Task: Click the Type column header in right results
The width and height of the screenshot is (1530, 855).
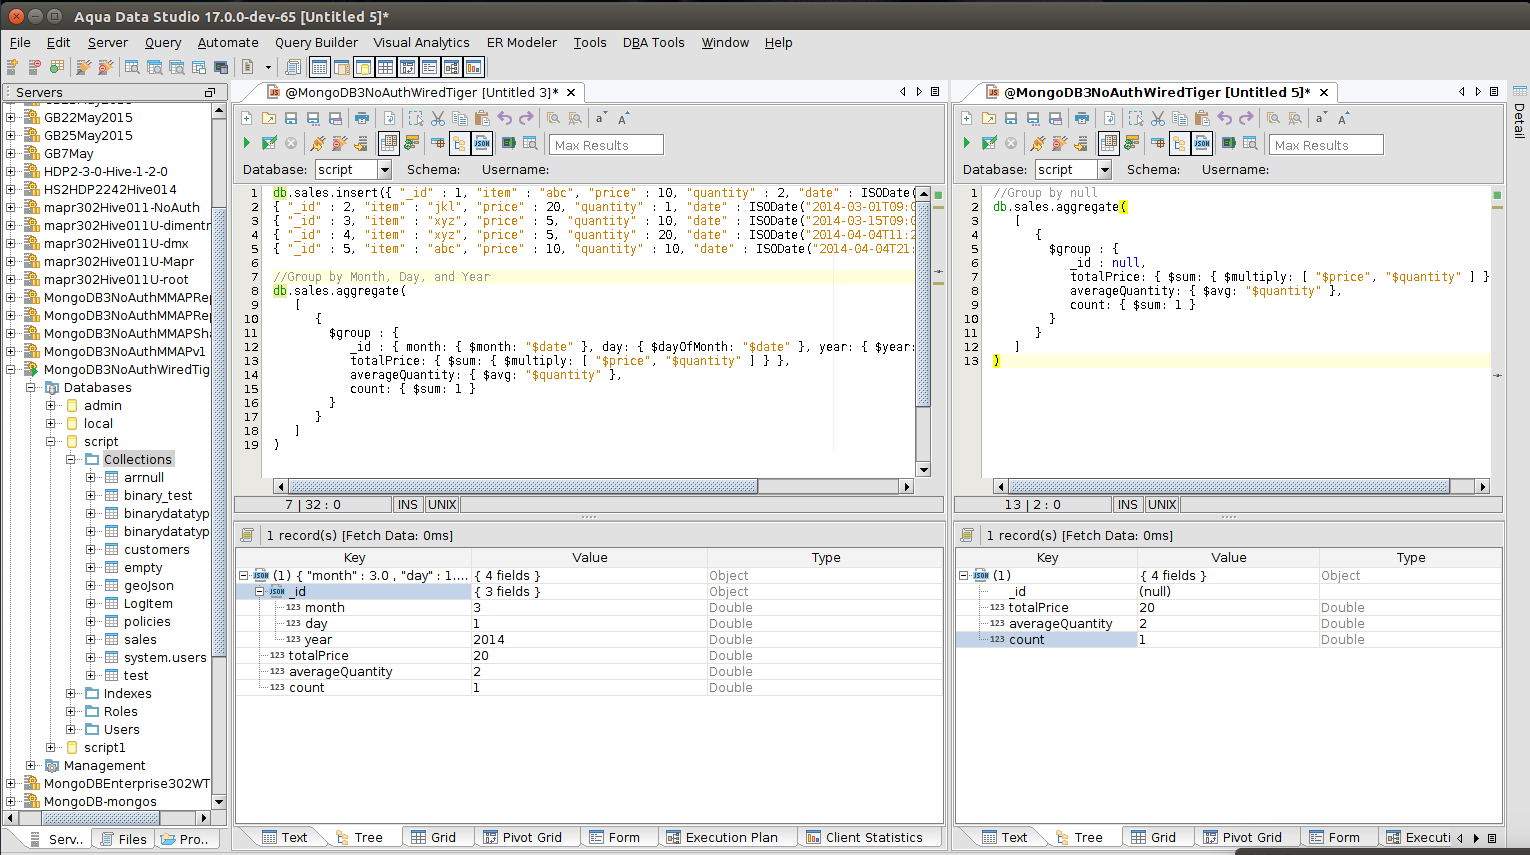Action: (1411, 558)
